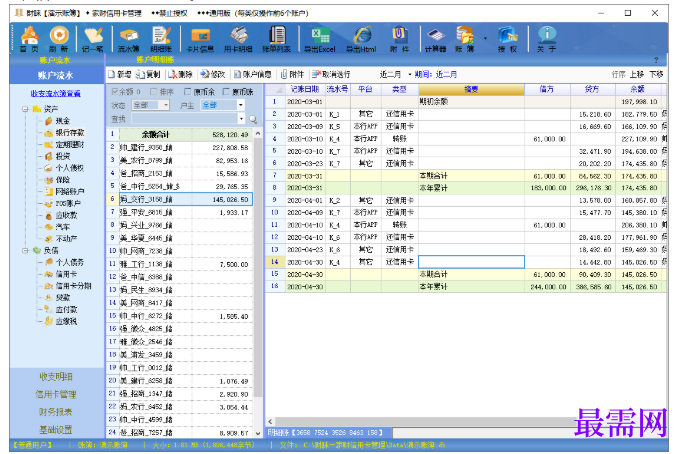The width and height of the screenshot is (686, 454).
Task: Click the account list vertical scrollbar
Action: click(258, 267)
